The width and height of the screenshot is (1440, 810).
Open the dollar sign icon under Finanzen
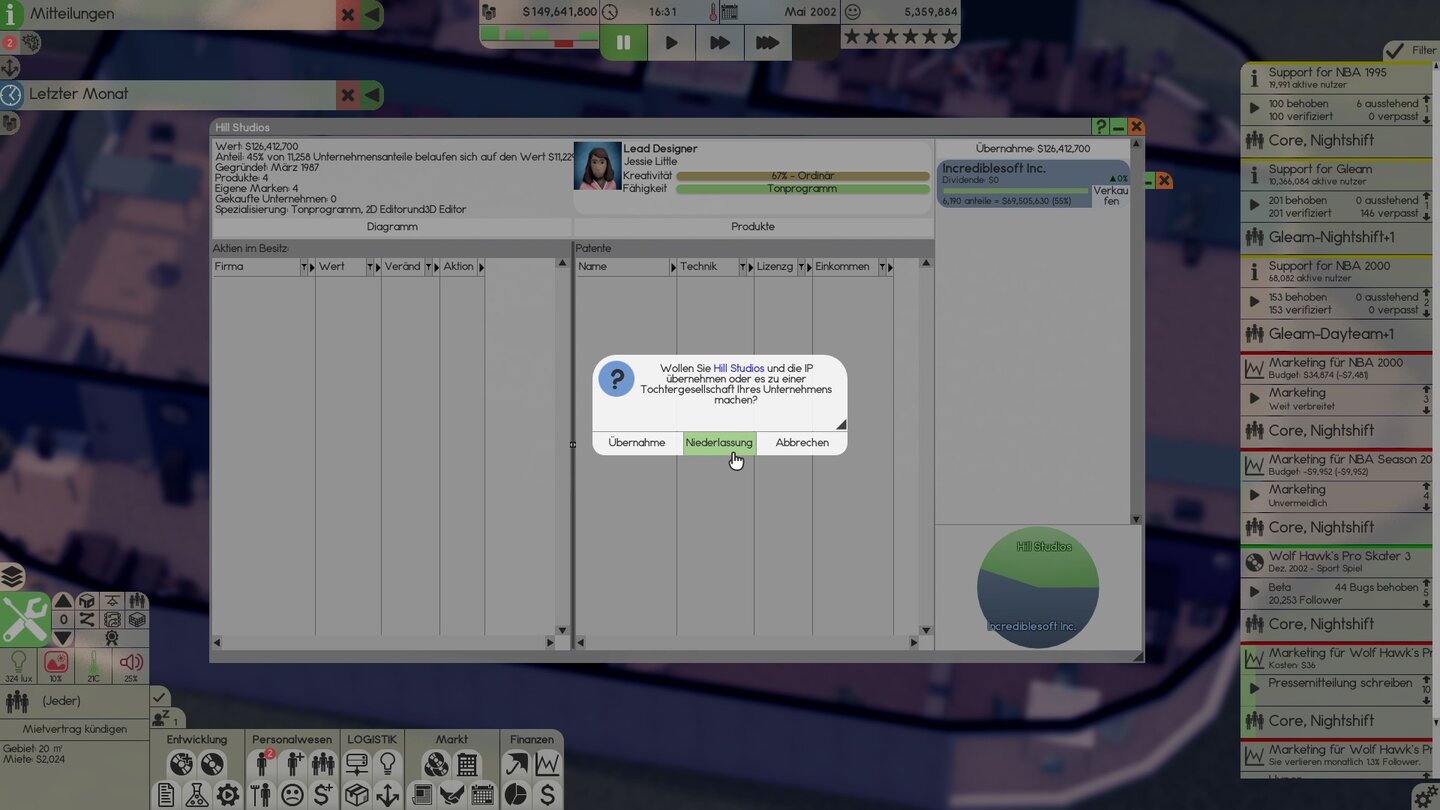click(x=547, y=795)
